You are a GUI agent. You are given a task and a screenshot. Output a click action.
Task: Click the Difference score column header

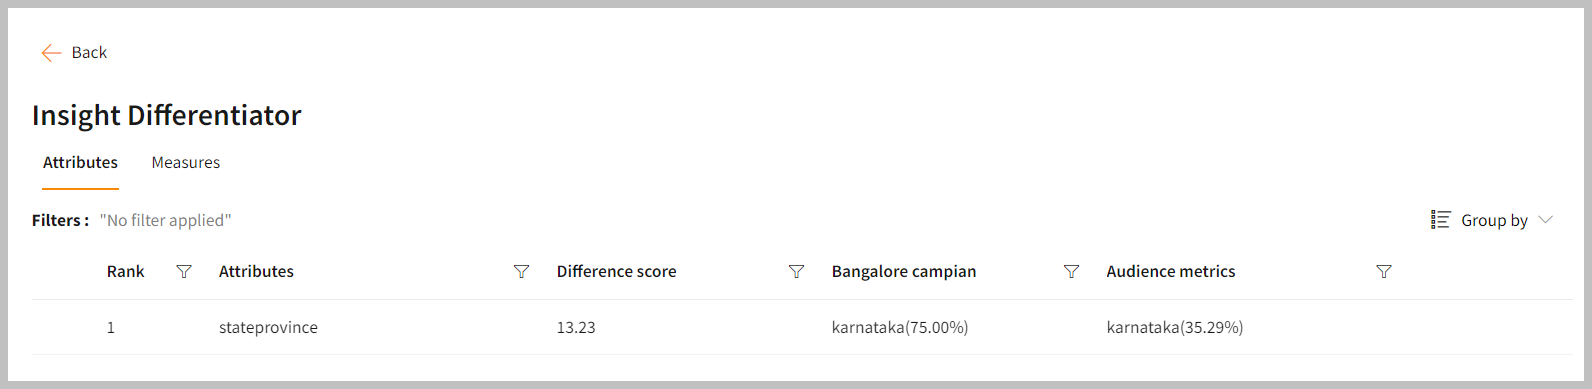coord(616,272)
